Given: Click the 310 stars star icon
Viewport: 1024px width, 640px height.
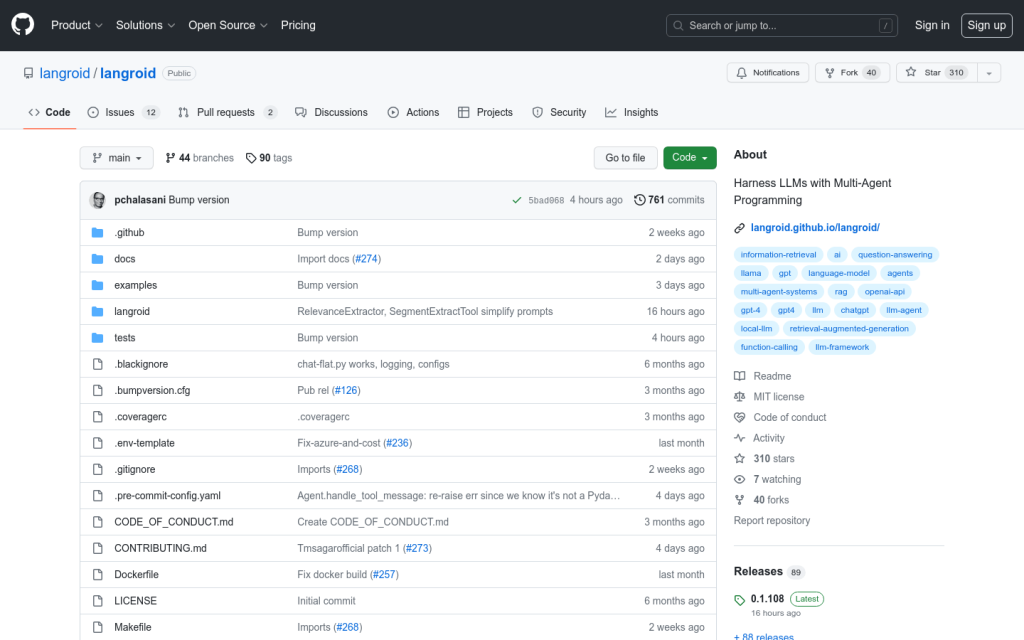Looking at the screenshot, I should [x=739, y=458].
